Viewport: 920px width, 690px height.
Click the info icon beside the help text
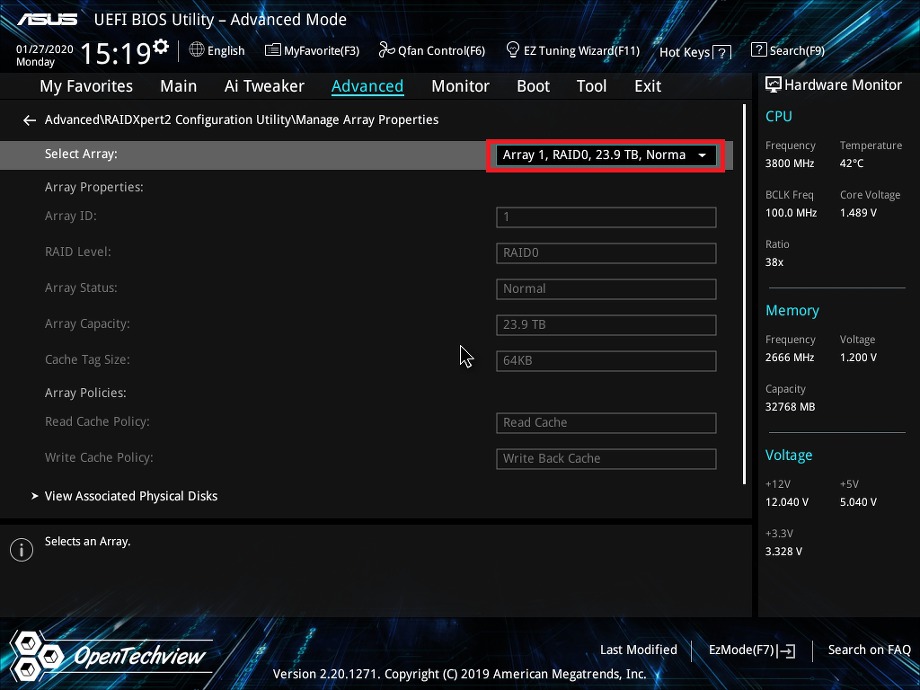[22, 550]
